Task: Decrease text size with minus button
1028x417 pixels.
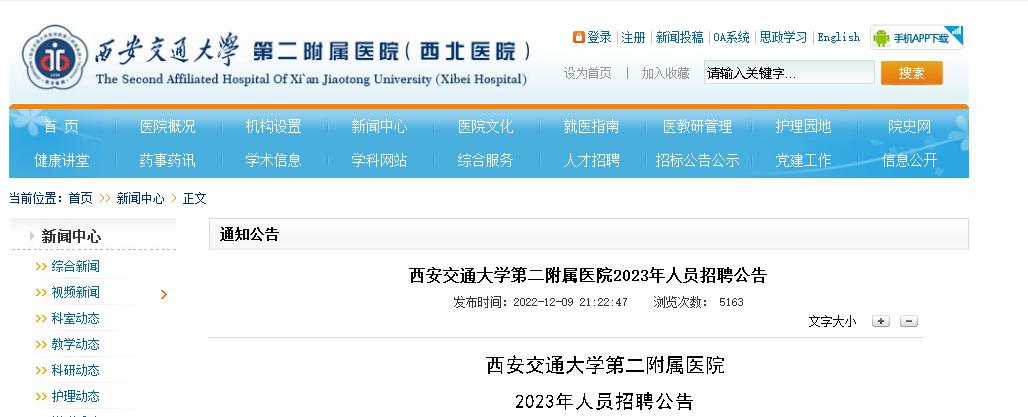Action: (909, 321)
